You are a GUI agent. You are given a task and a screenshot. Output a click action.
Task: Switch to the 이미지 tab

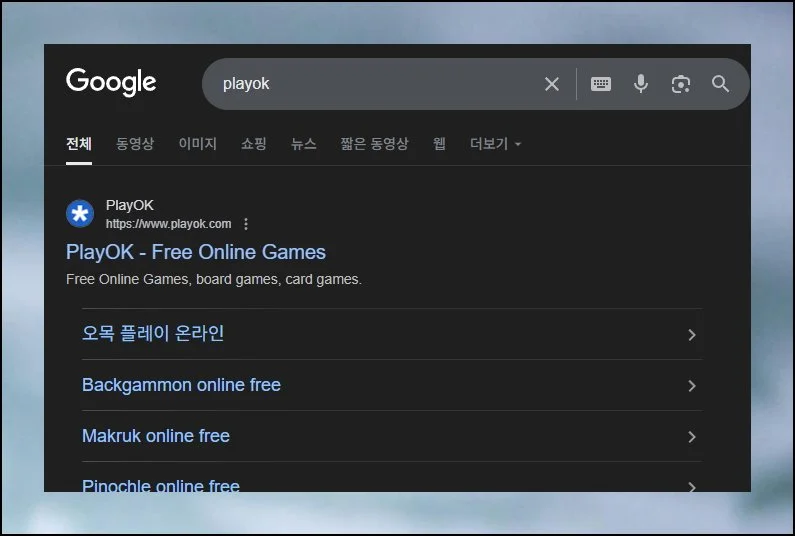[x=197, y=144]
